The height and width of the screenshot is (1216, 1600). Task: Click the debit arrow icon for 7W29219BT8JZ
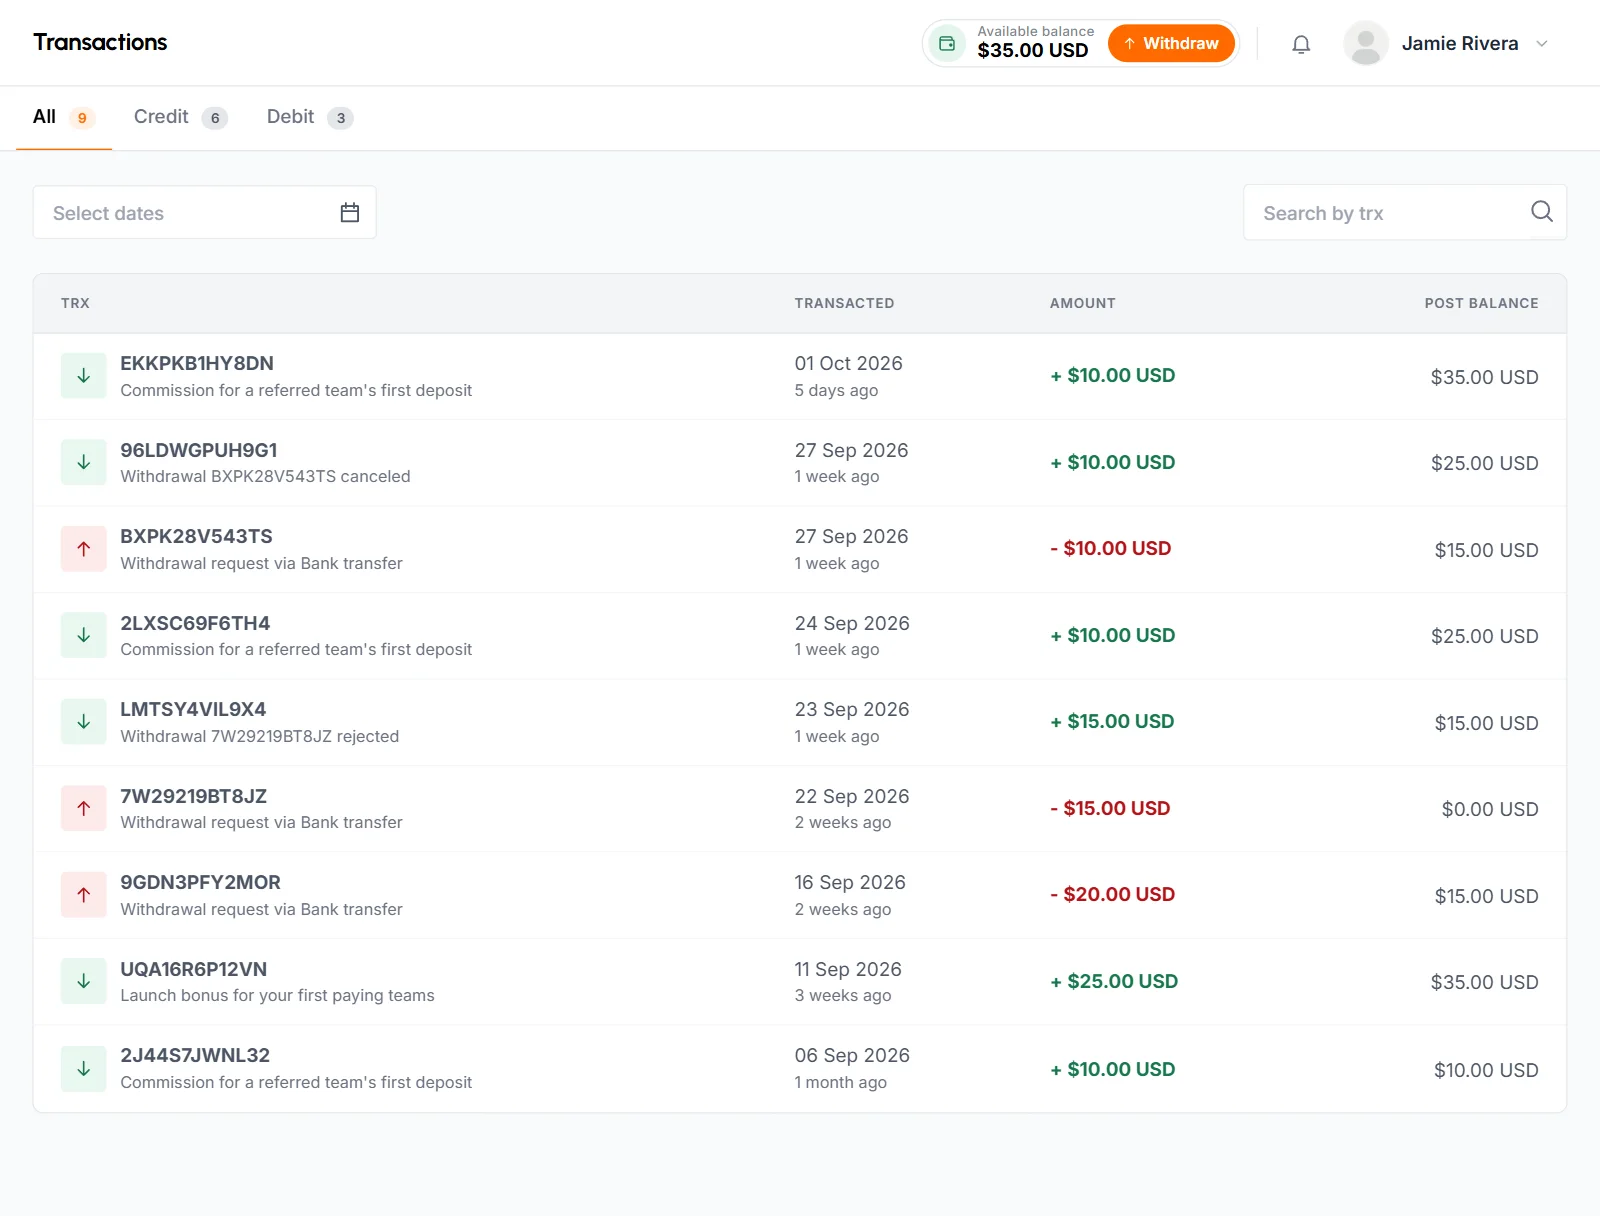point(84,808)
